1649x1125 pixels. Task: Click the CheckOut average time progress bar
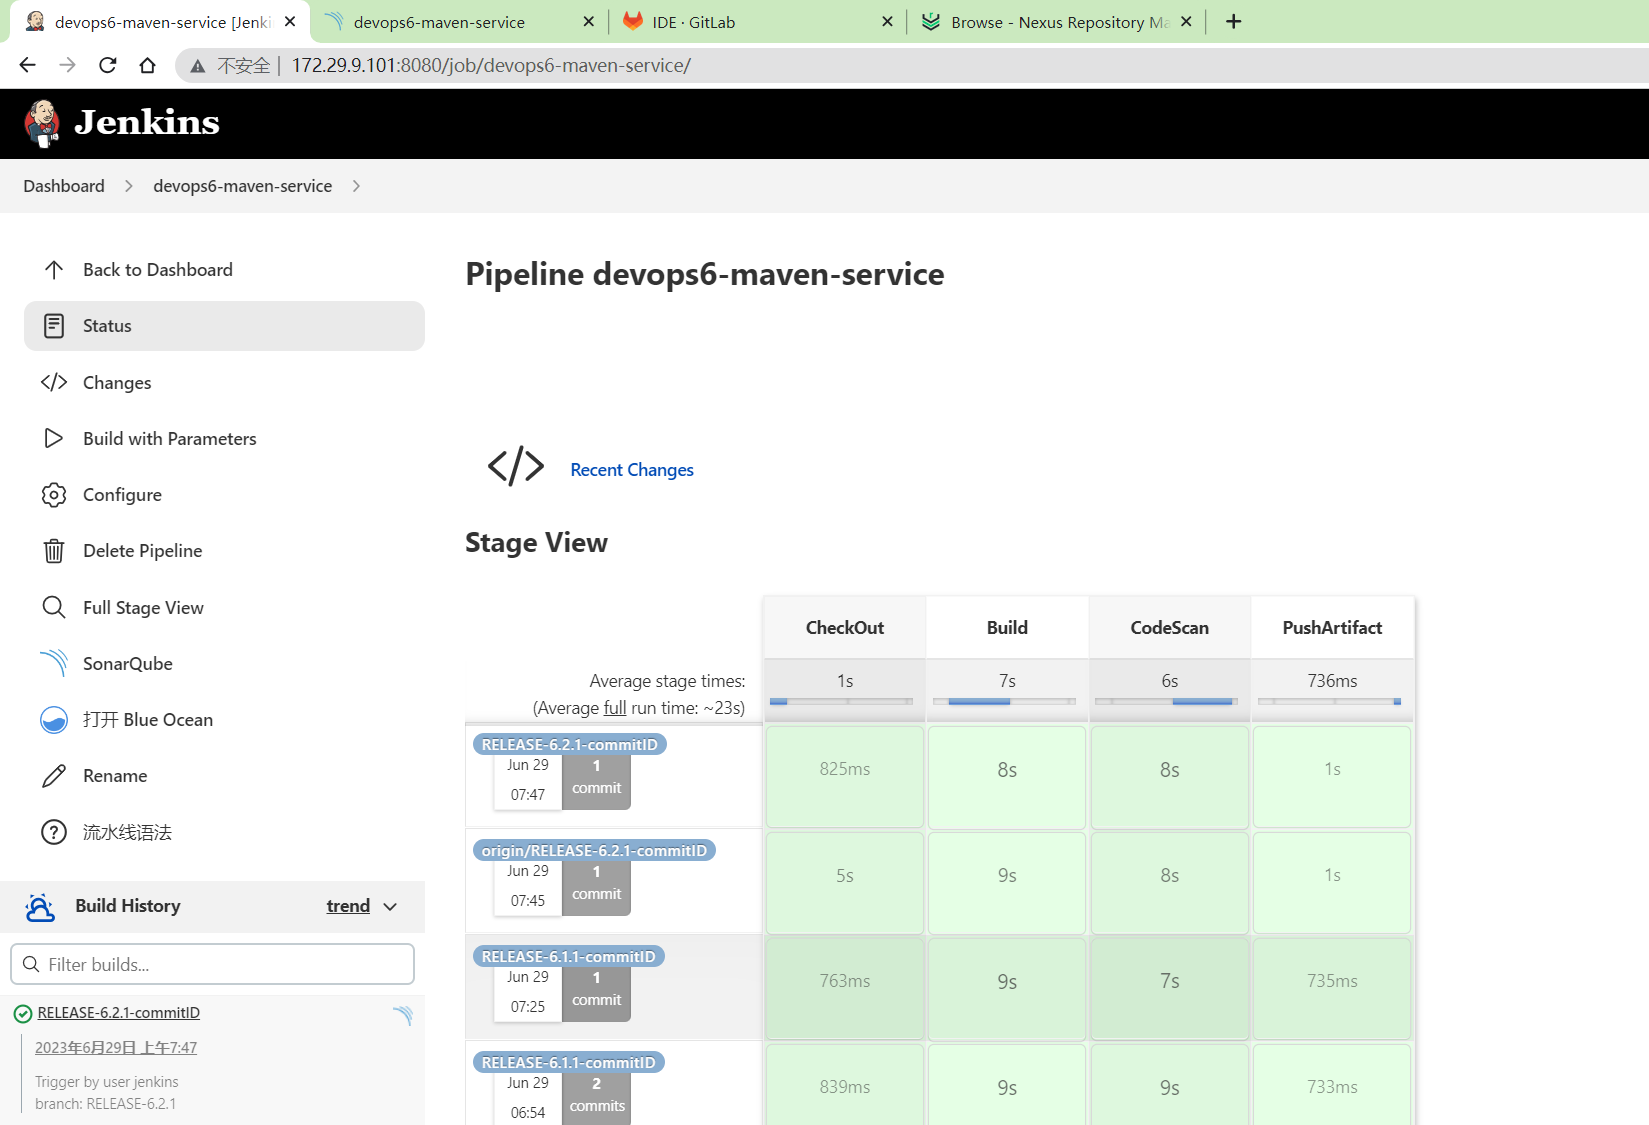[842, 702]
